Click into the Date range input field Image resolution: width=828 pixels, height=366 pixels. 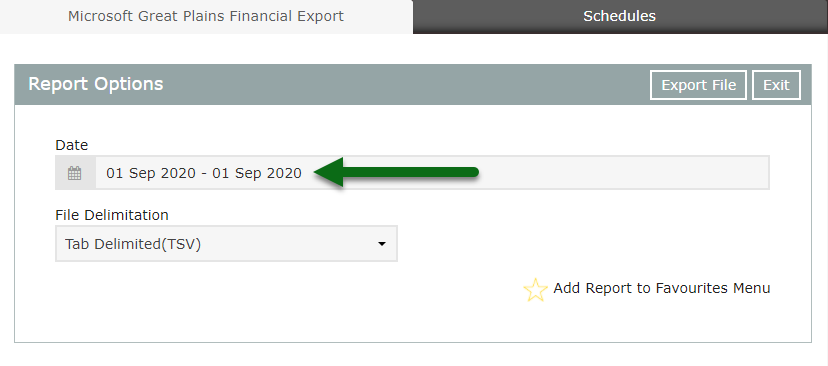[x=432, y=173]
